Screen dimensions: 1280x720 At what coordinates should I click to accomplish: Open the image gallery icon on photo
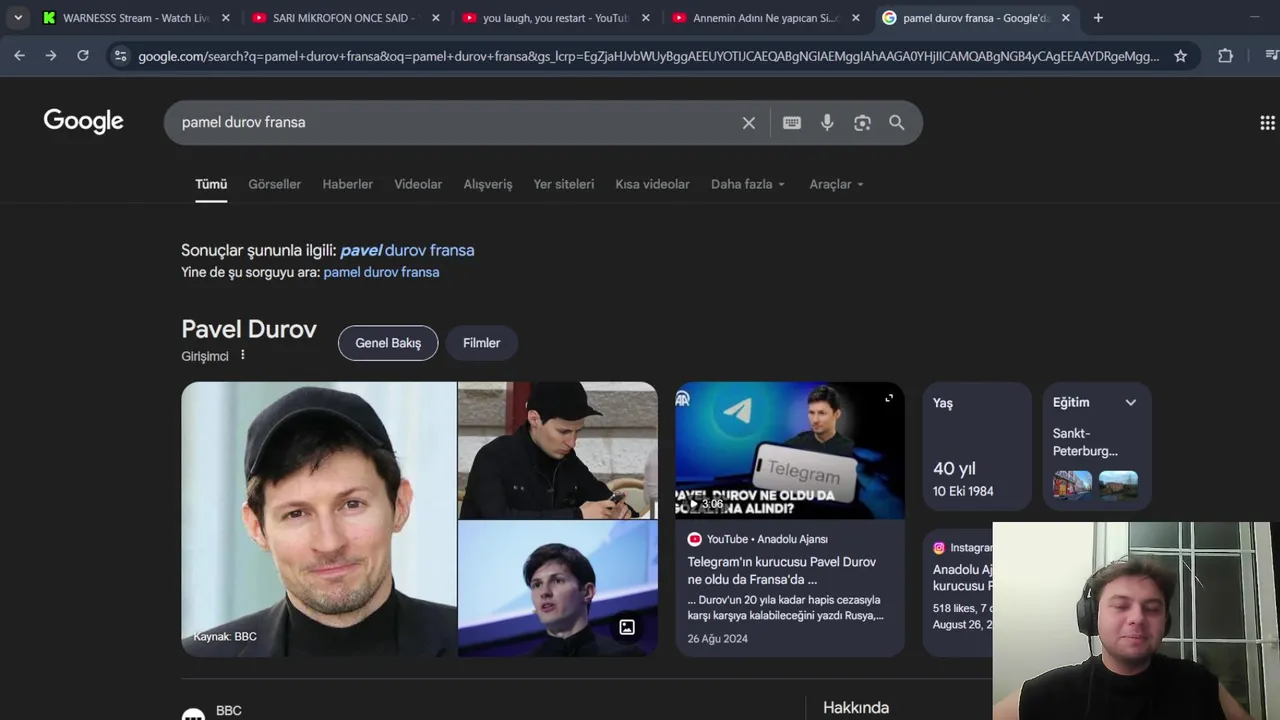627,628
